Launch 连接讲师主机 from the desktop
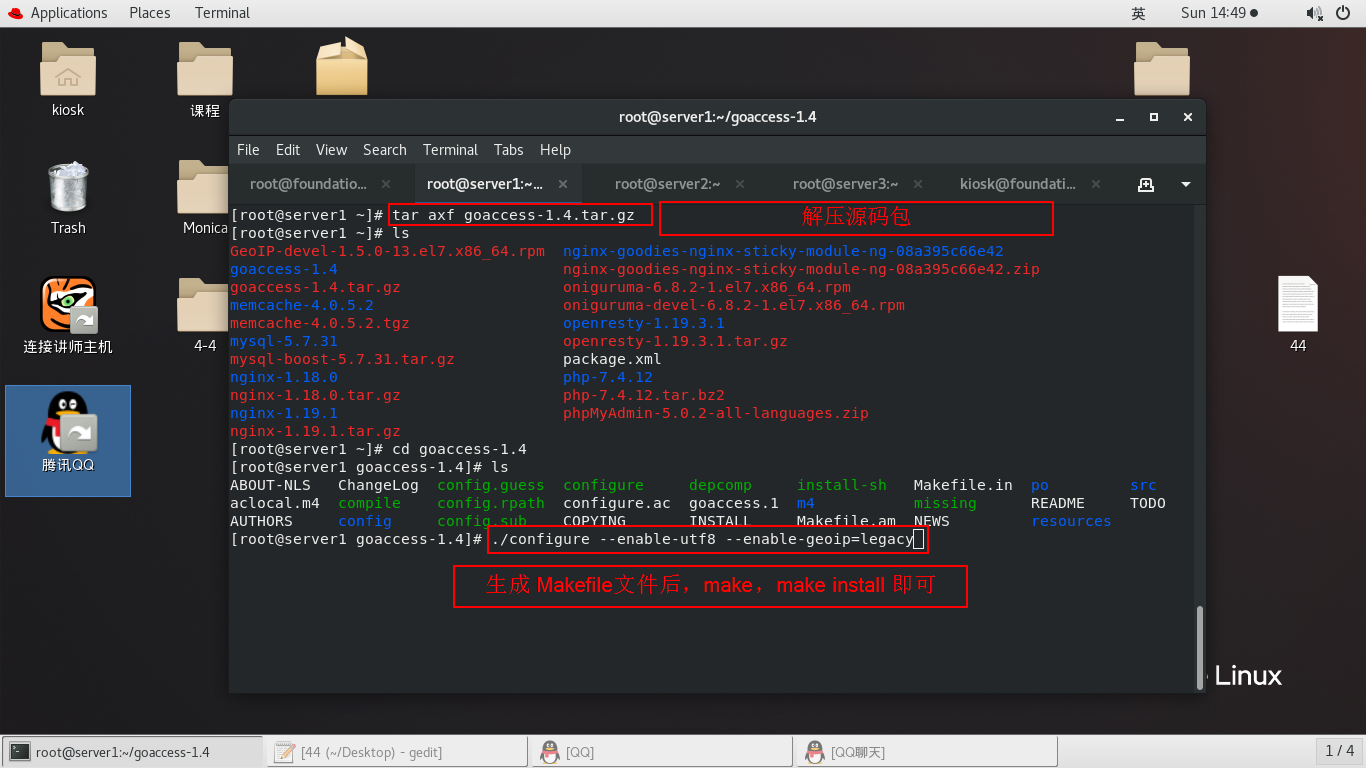This screenshot has width=1366, height=768. pyautogui.click(x=67, y=315)
